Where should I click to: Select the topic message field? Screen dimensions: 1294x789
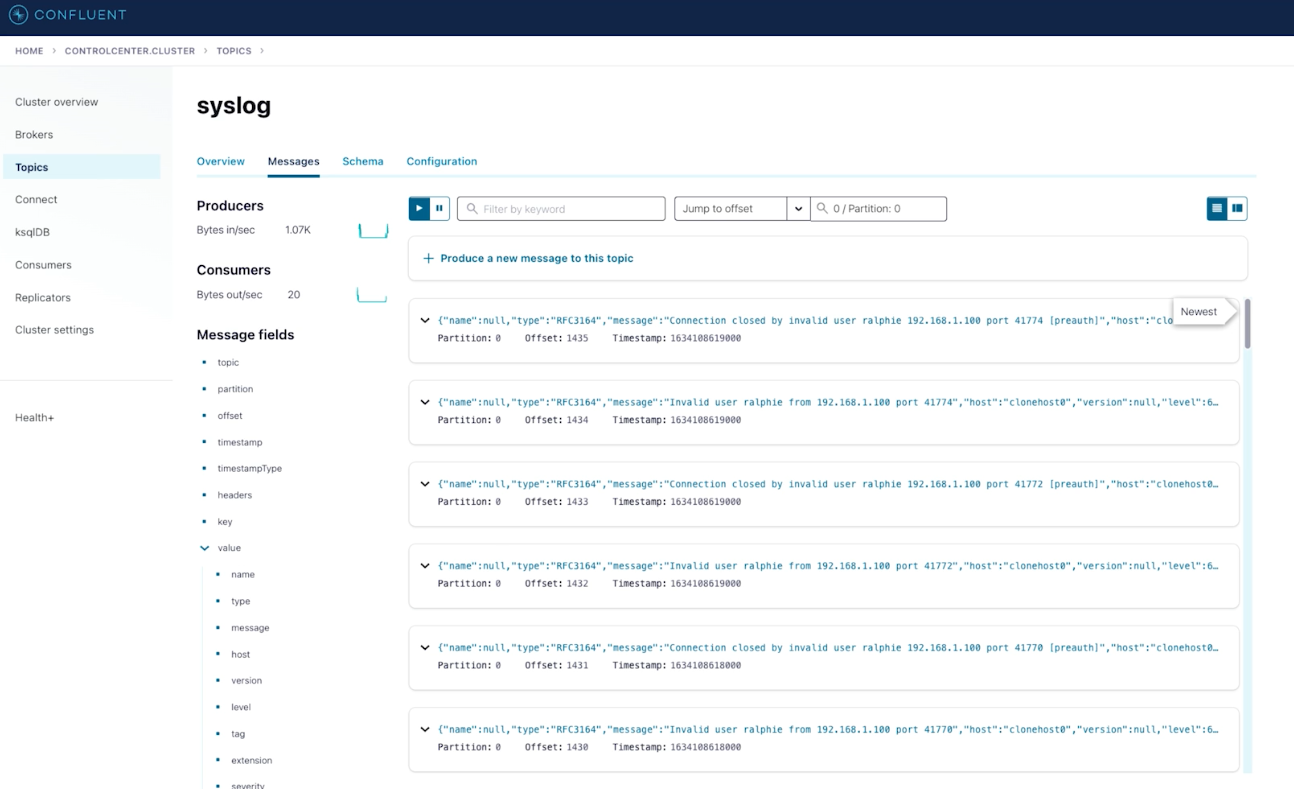coord(228,363)
